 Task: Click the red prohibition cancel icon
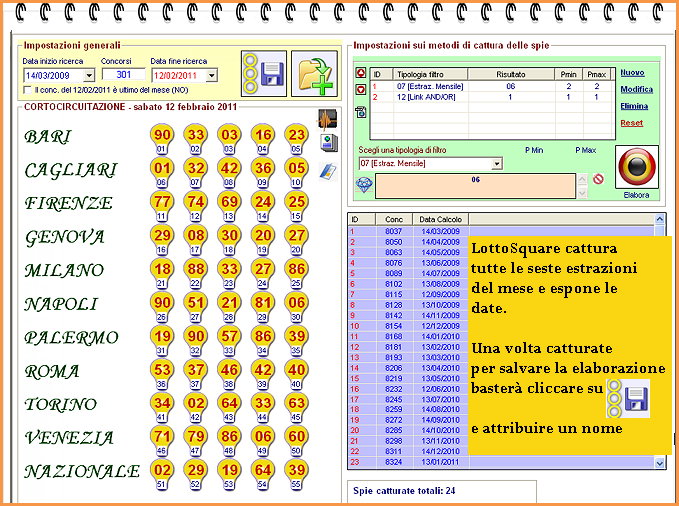click(x=599, y=180)
